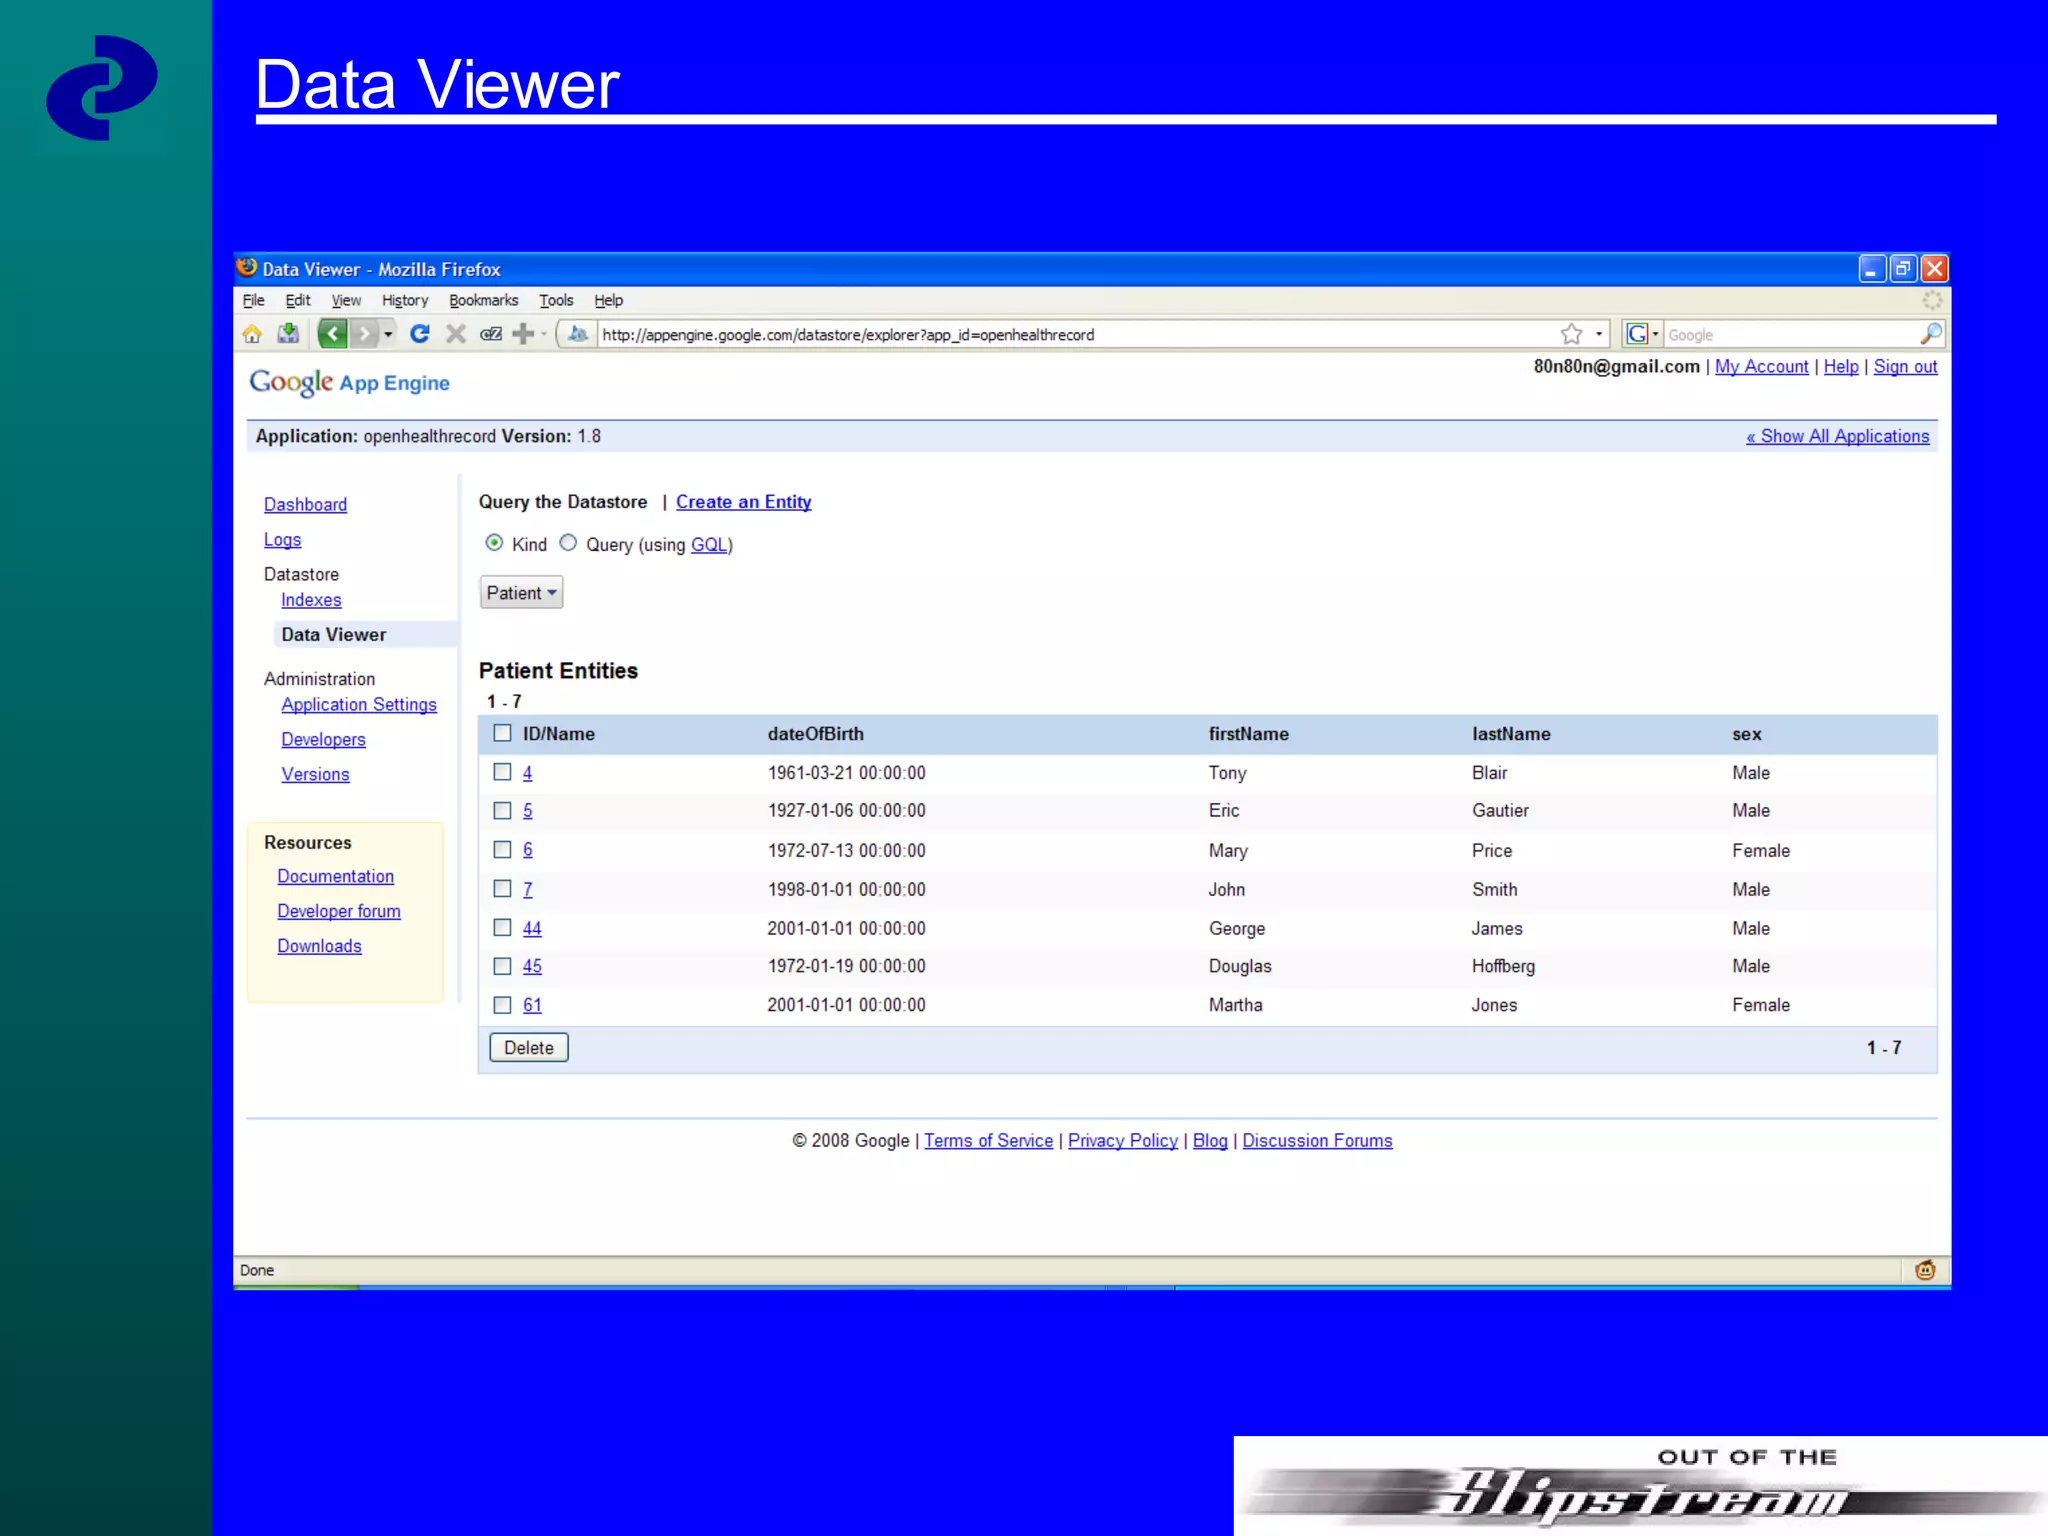Open the My Account link
Viewport: 2048px width, 1536px height.
1761,367
